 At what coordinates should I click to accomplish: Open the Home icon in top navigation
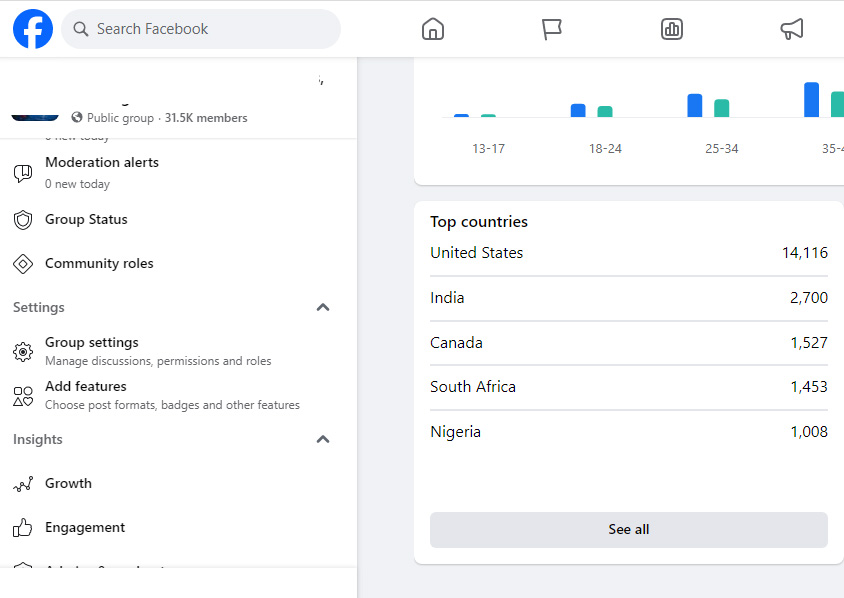pyautogui.click(x=433, y=29)
